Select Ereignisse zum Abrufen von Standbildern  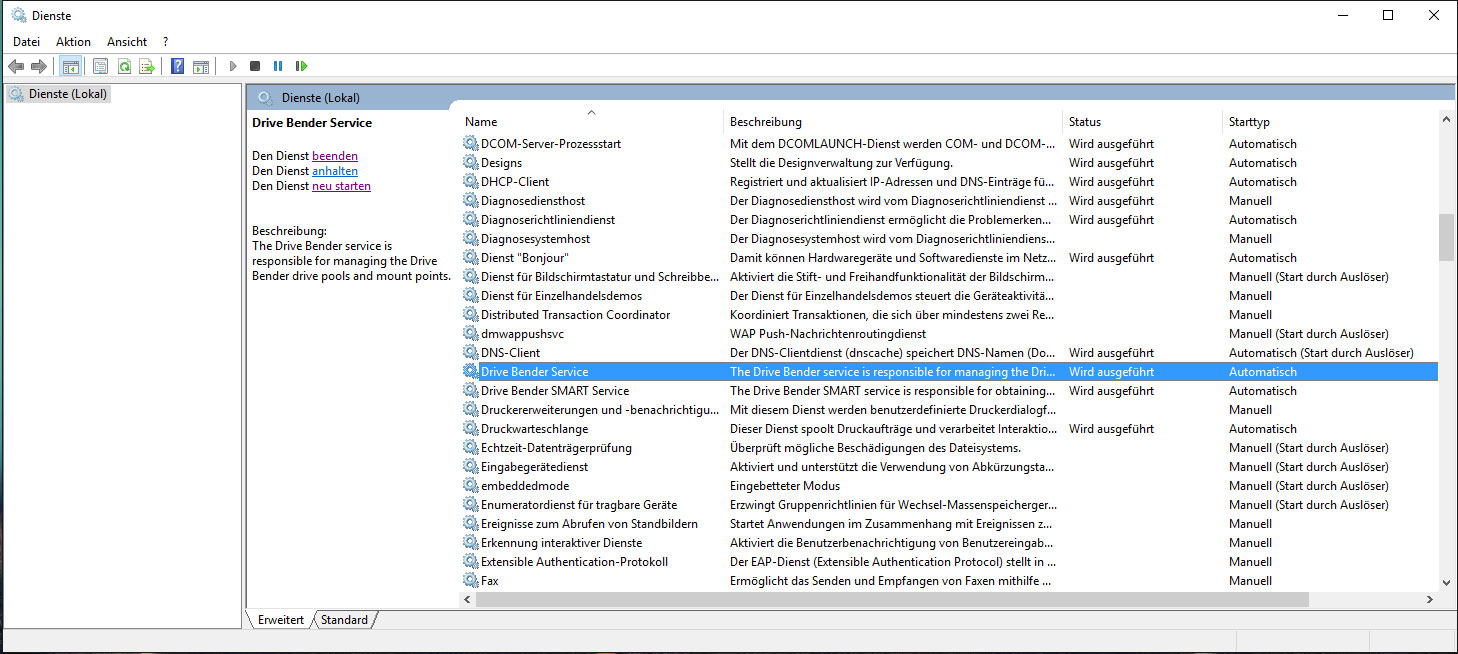pos(589,523)
